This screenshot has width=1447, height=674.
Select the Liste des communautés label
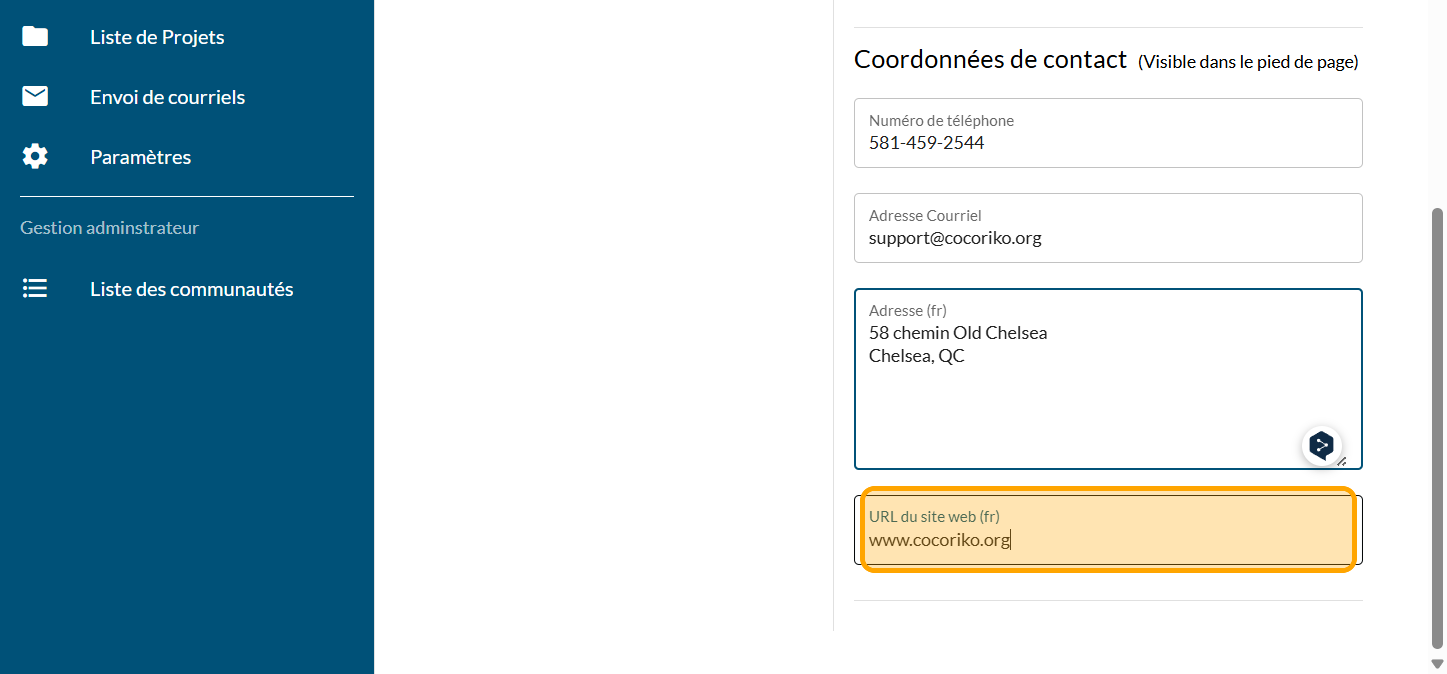click(191, 289)
